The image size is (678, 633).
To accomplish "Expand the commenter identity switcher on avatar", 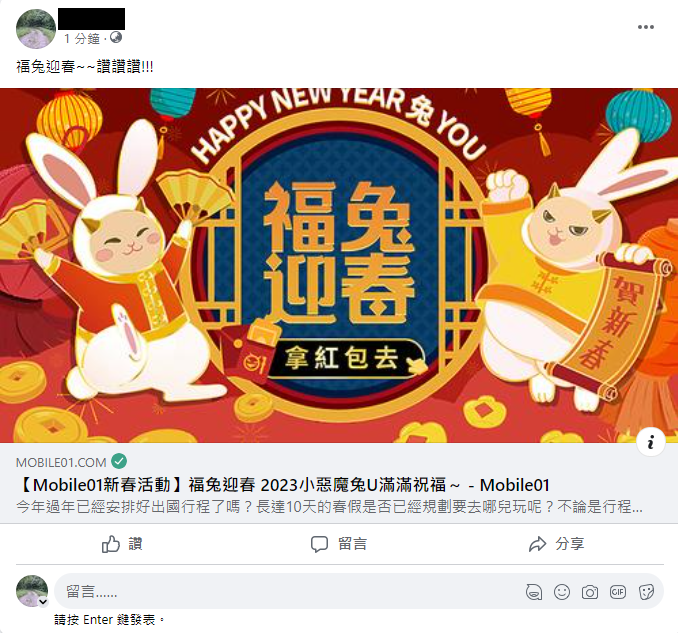I will pyautogui.click(x=43, y=601).
